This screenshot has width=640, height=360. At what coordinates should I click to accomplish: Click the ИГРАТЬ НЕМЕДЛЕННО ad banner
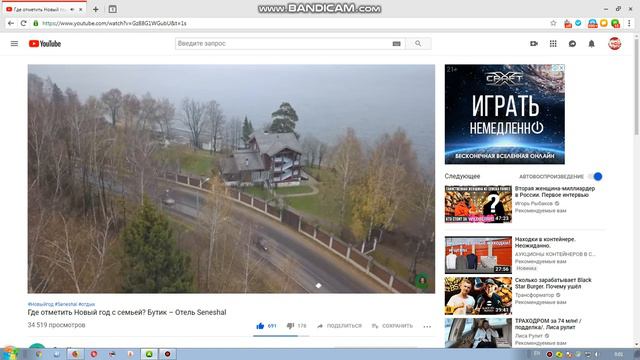[504, 114]
